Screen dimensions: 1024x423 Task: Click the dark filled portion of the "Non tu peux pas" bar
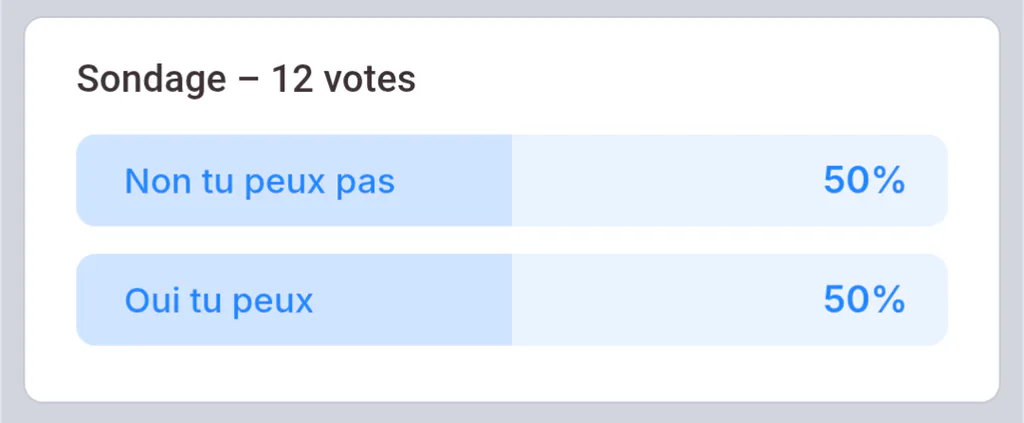(294, 180)
